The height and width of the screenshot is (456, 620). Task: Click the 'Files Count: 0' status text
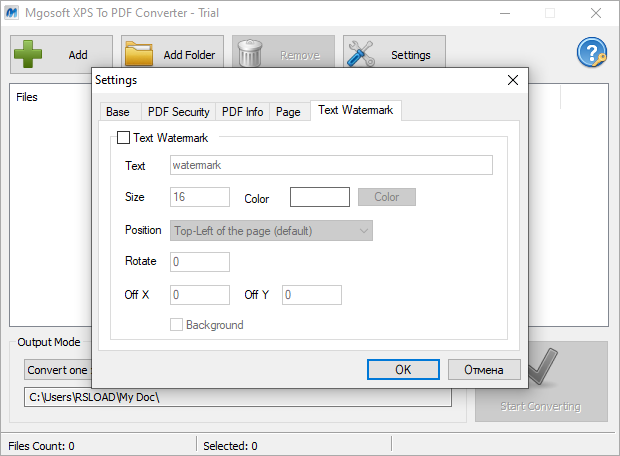pos(41,446)
